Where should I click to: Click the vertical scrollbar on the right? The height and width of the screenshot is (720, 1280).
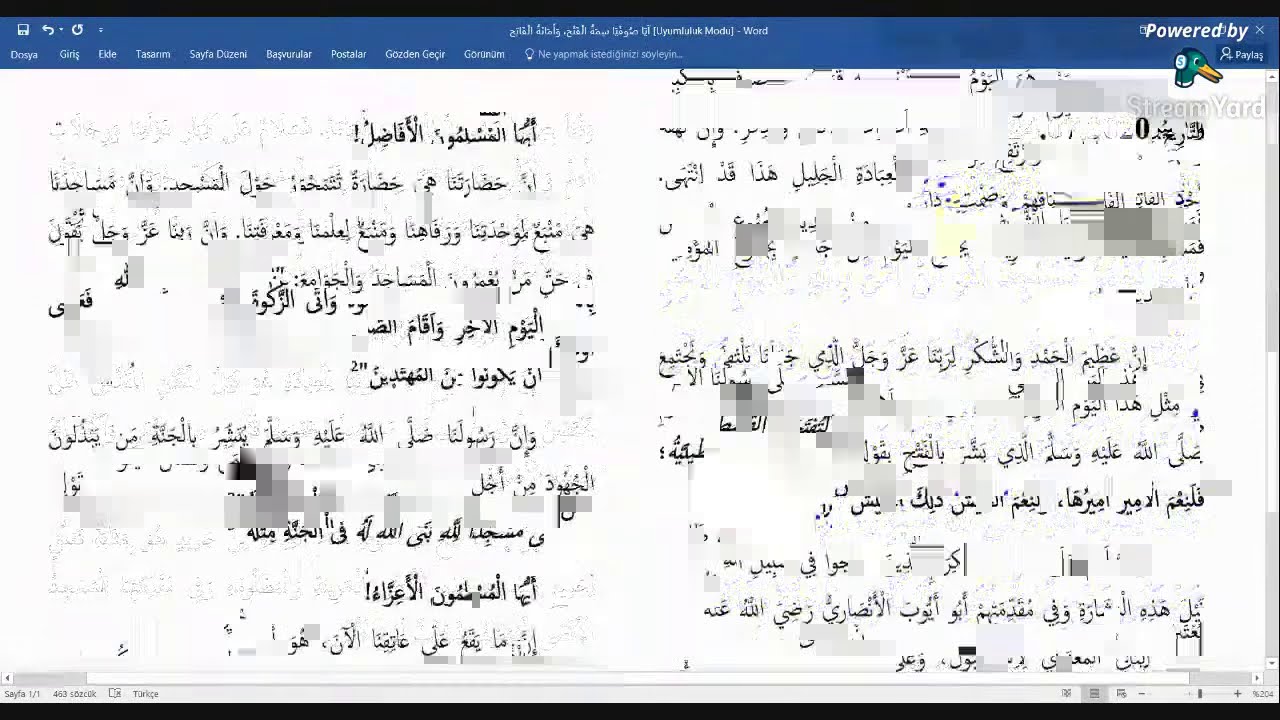[x=1273, y=372]
